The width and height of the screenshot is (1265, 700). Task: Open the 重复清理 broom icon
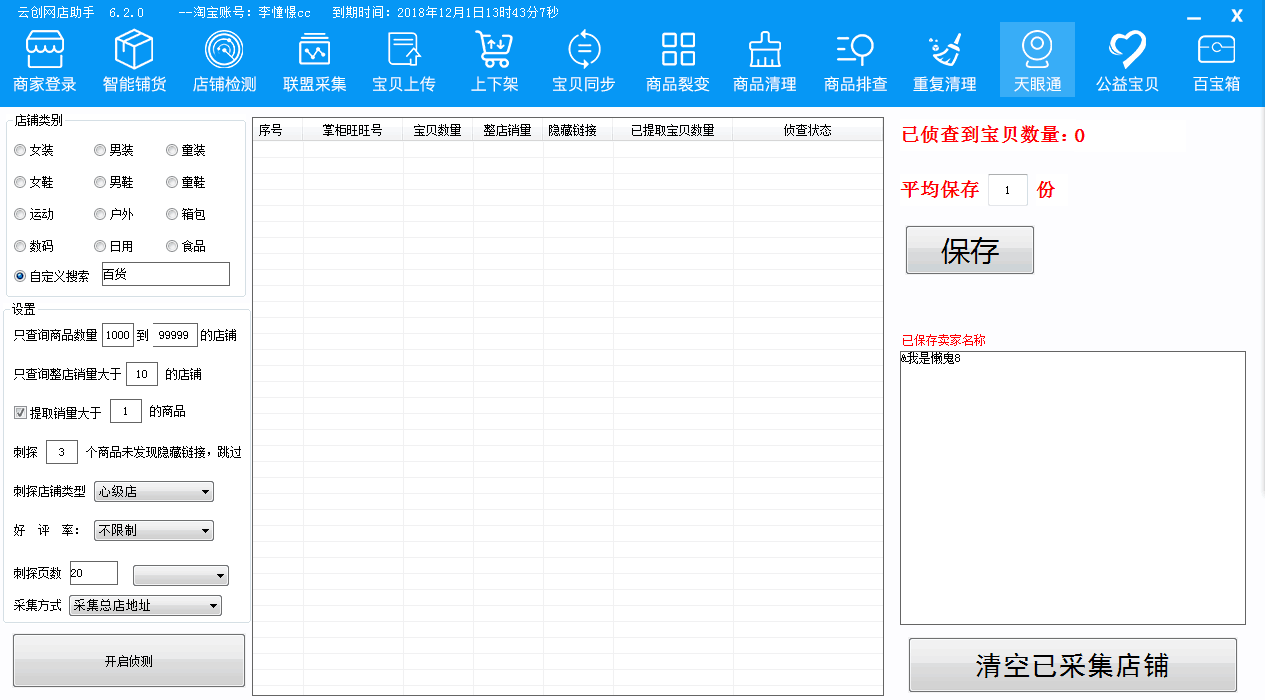[945, 61]
